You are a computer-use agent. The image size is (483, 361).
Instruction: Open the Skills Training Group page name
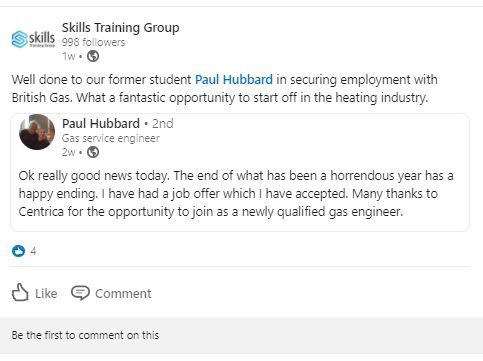pos(121,28)
